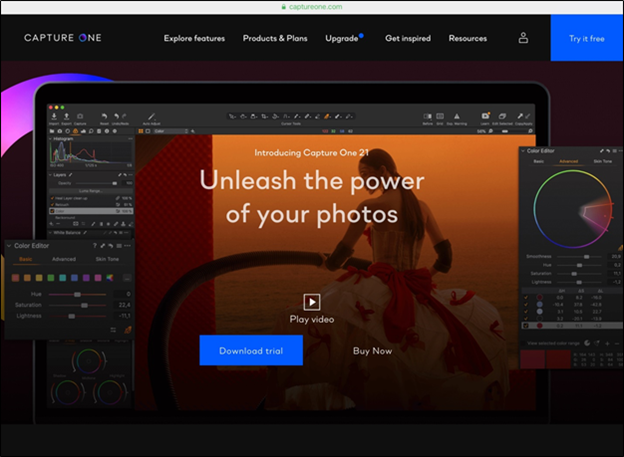Toggle View selected color range checkbox
The height and width of the screenshot is (457, 624).
pyautogui.click(x=523, y=343)
